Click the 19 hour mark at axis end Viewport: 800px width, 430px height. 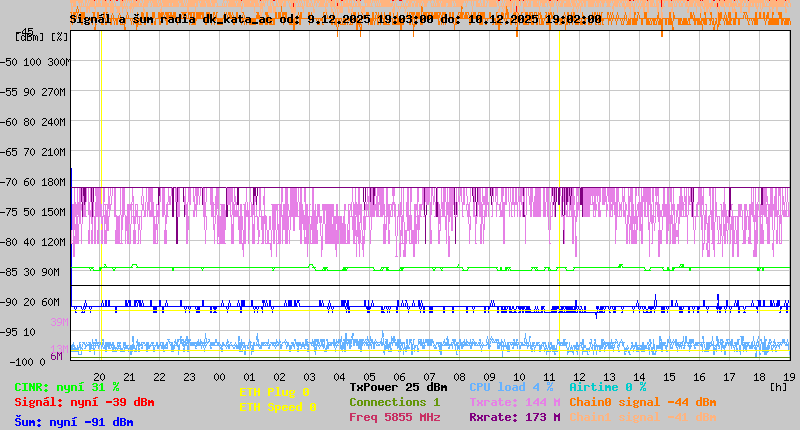click(x=788, y=377)
